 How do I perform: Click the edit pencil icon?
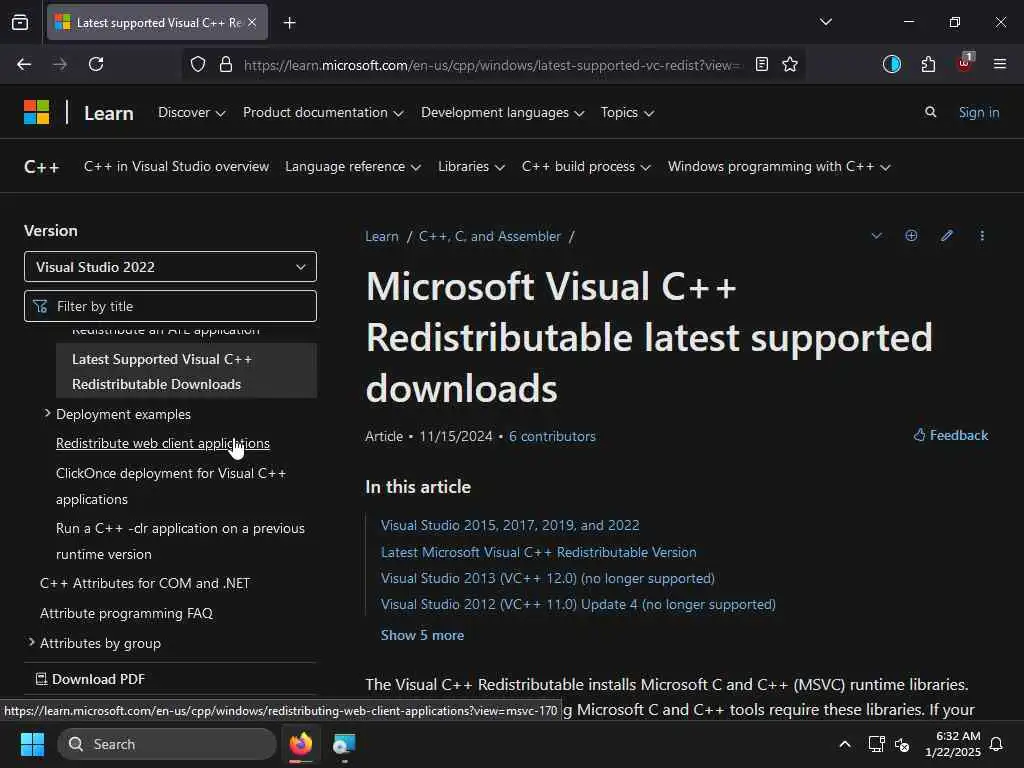click(947, 236)
